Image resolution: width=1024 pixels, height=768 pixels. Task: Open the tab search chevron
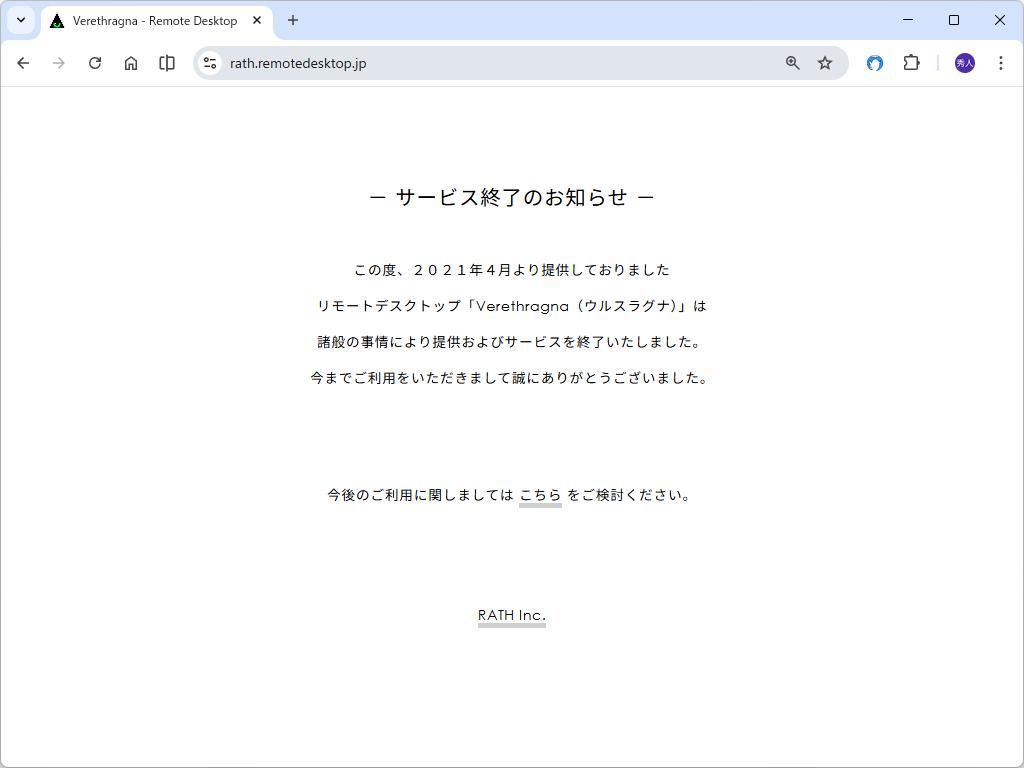[20, 20]
